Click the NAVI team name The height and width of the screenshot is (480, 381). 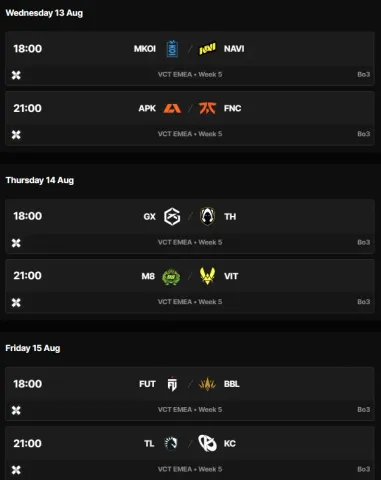pyautogui.click(x=234, y=49)
